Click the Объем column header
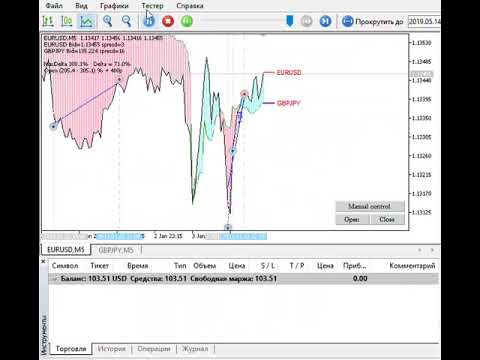 pos(205,266)
